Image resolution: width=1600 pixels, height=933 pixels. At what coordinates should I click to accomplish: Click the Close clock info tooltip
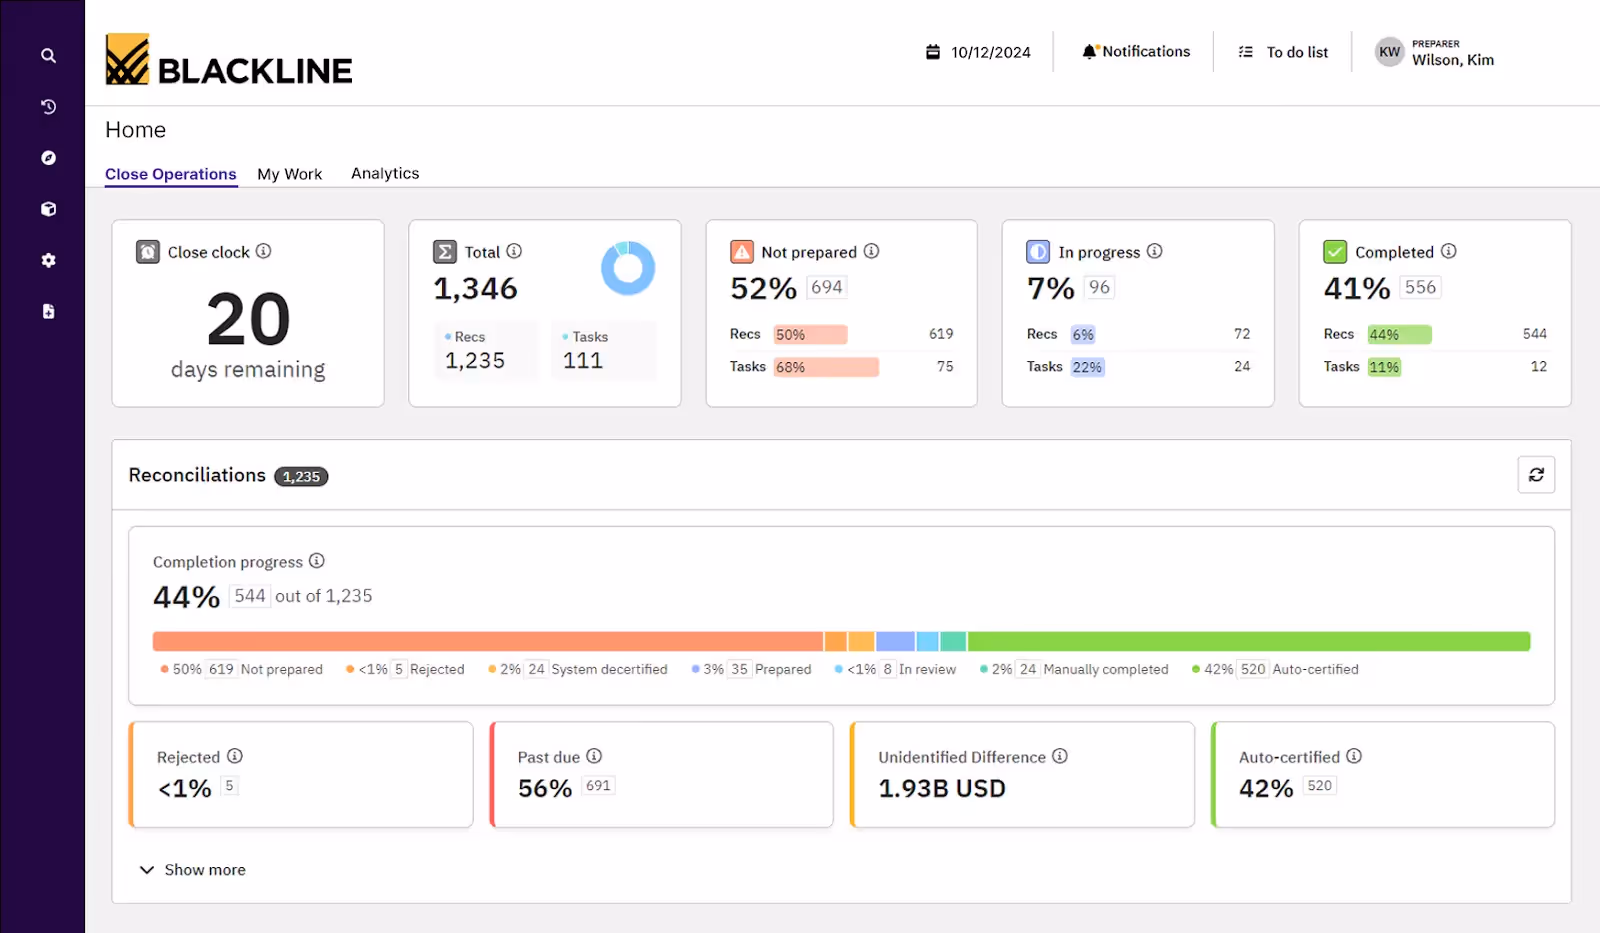[x=265, y=252]
